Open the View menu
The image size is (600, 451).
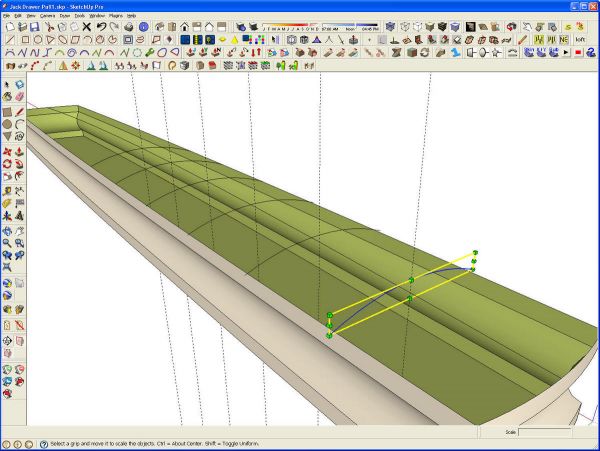(x=31, y=16)
